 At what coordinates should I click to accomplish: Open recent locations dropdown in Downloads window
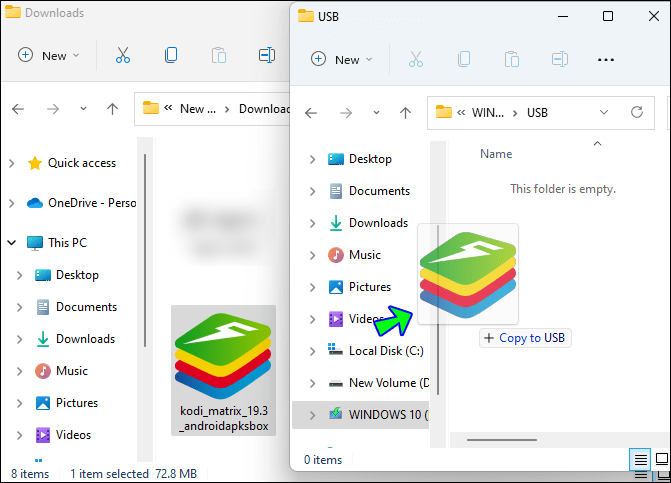click(83, 109)
